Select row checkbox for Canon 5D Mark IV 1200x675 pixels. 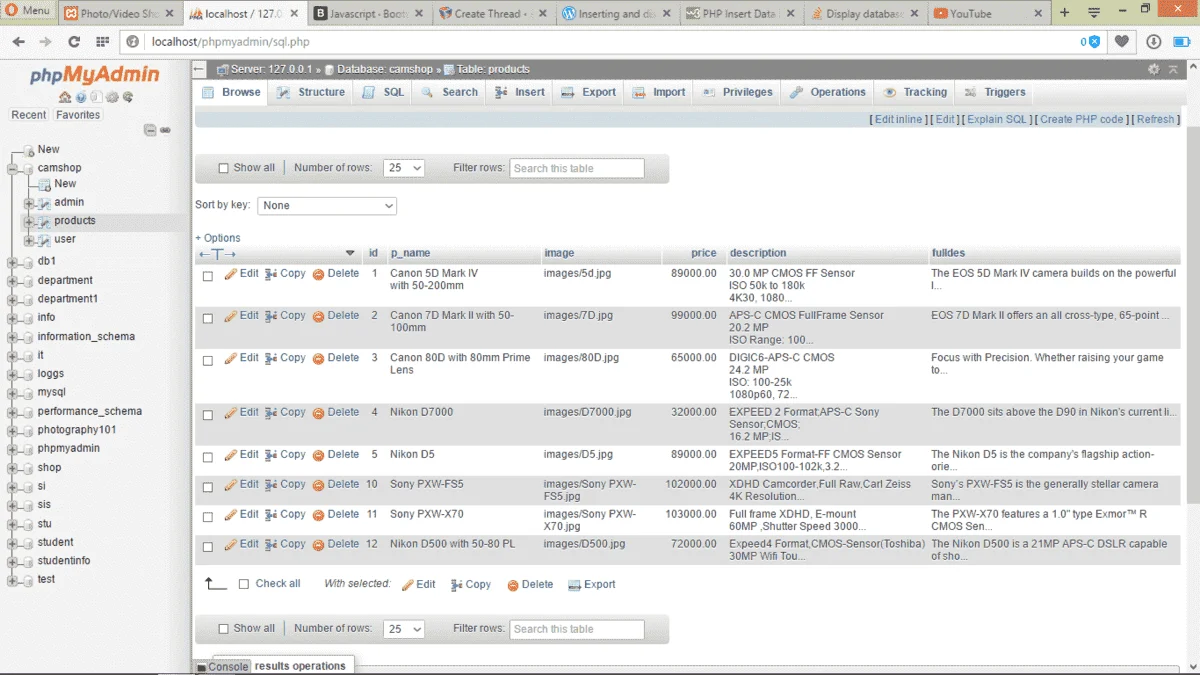[x=208, y=276]
